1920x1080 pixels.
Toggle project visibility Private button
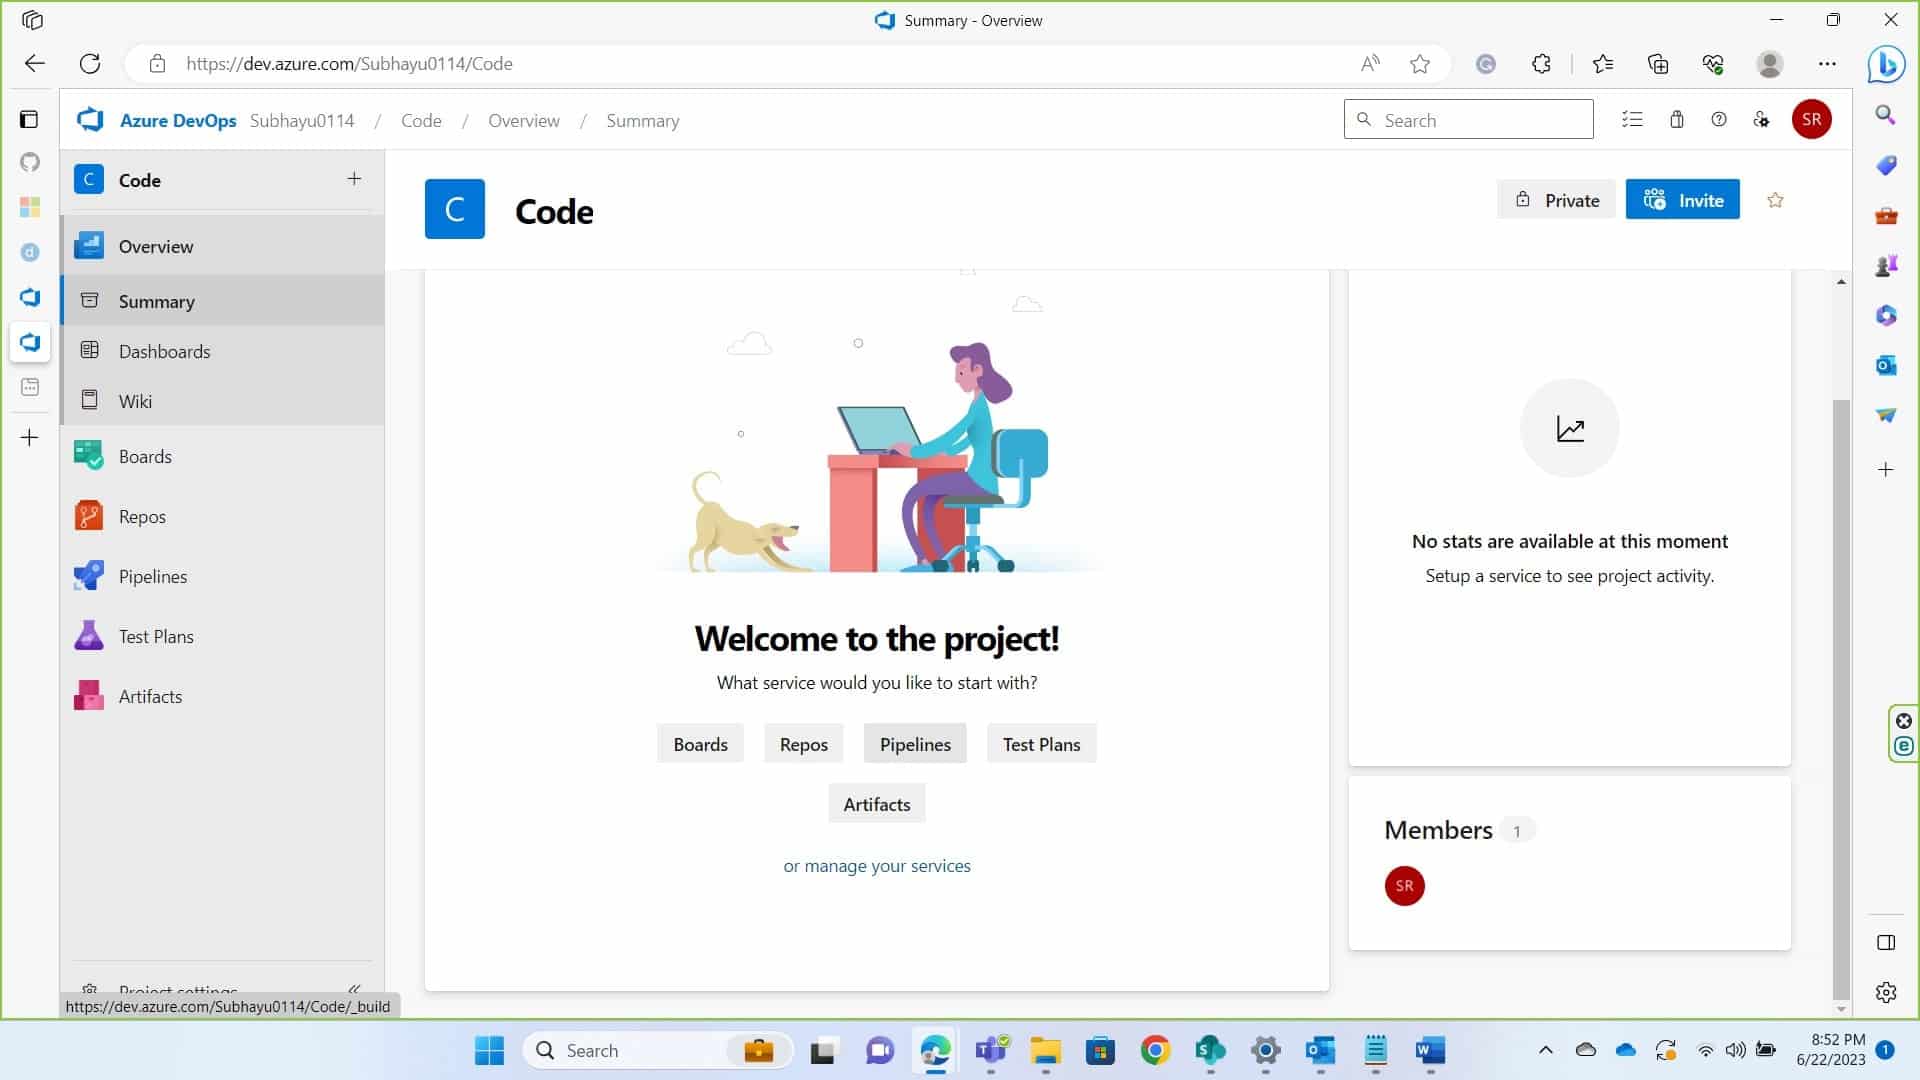1556,200
